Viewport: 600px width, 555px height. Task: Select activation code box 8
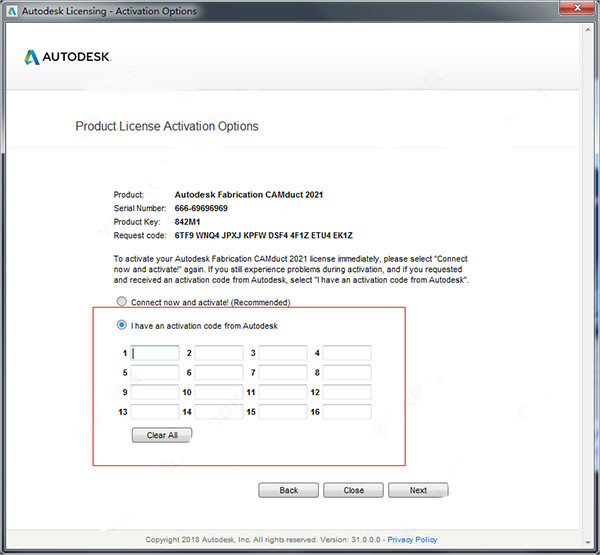click(347, 373)
